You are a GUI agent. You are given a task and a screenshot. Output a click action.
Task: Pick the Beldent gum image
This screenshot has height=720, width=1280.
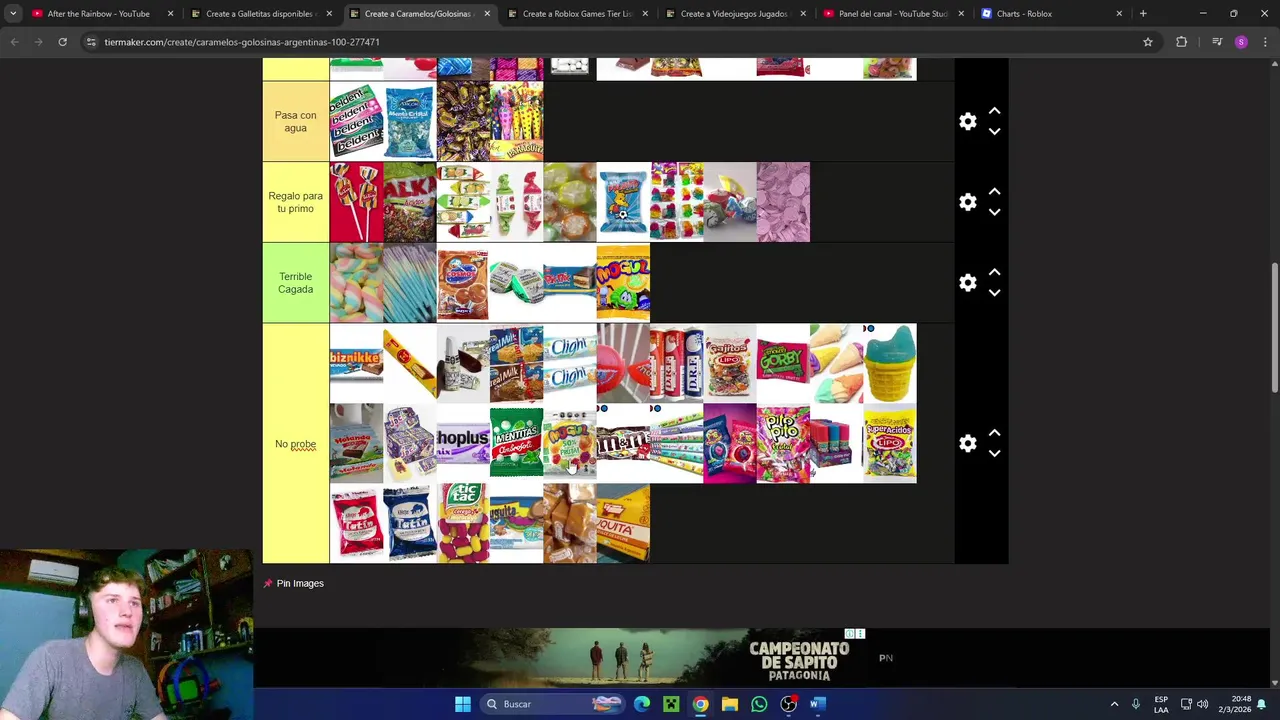pyautogui.click(x=356, y=121)
